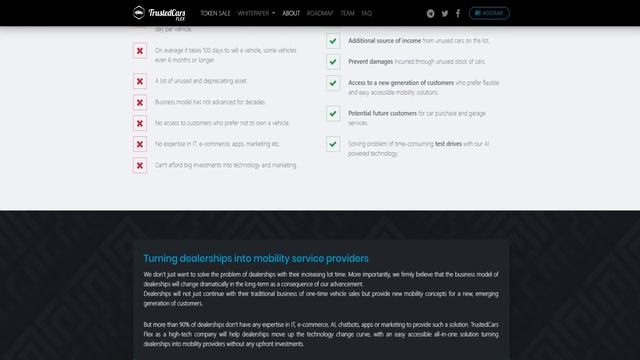The image size is (640, 360).
Task: Click text 'No expertise in IT, e-commerce, apps'
Action: point(217,144)
